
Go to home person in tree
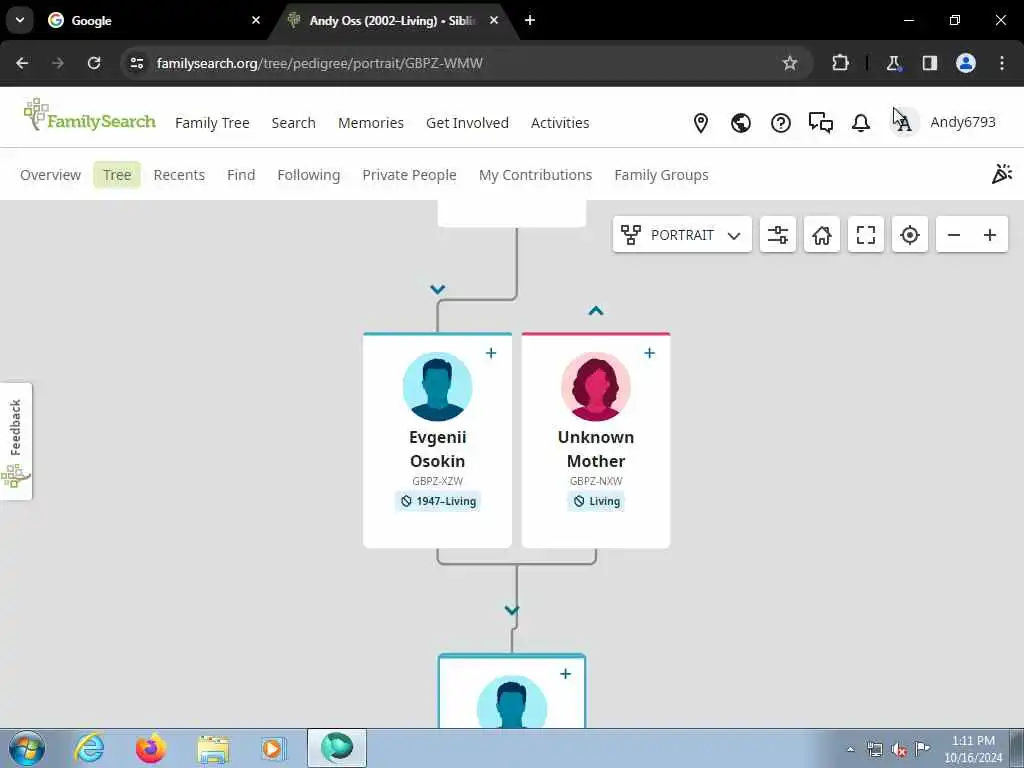click(822, 234)
